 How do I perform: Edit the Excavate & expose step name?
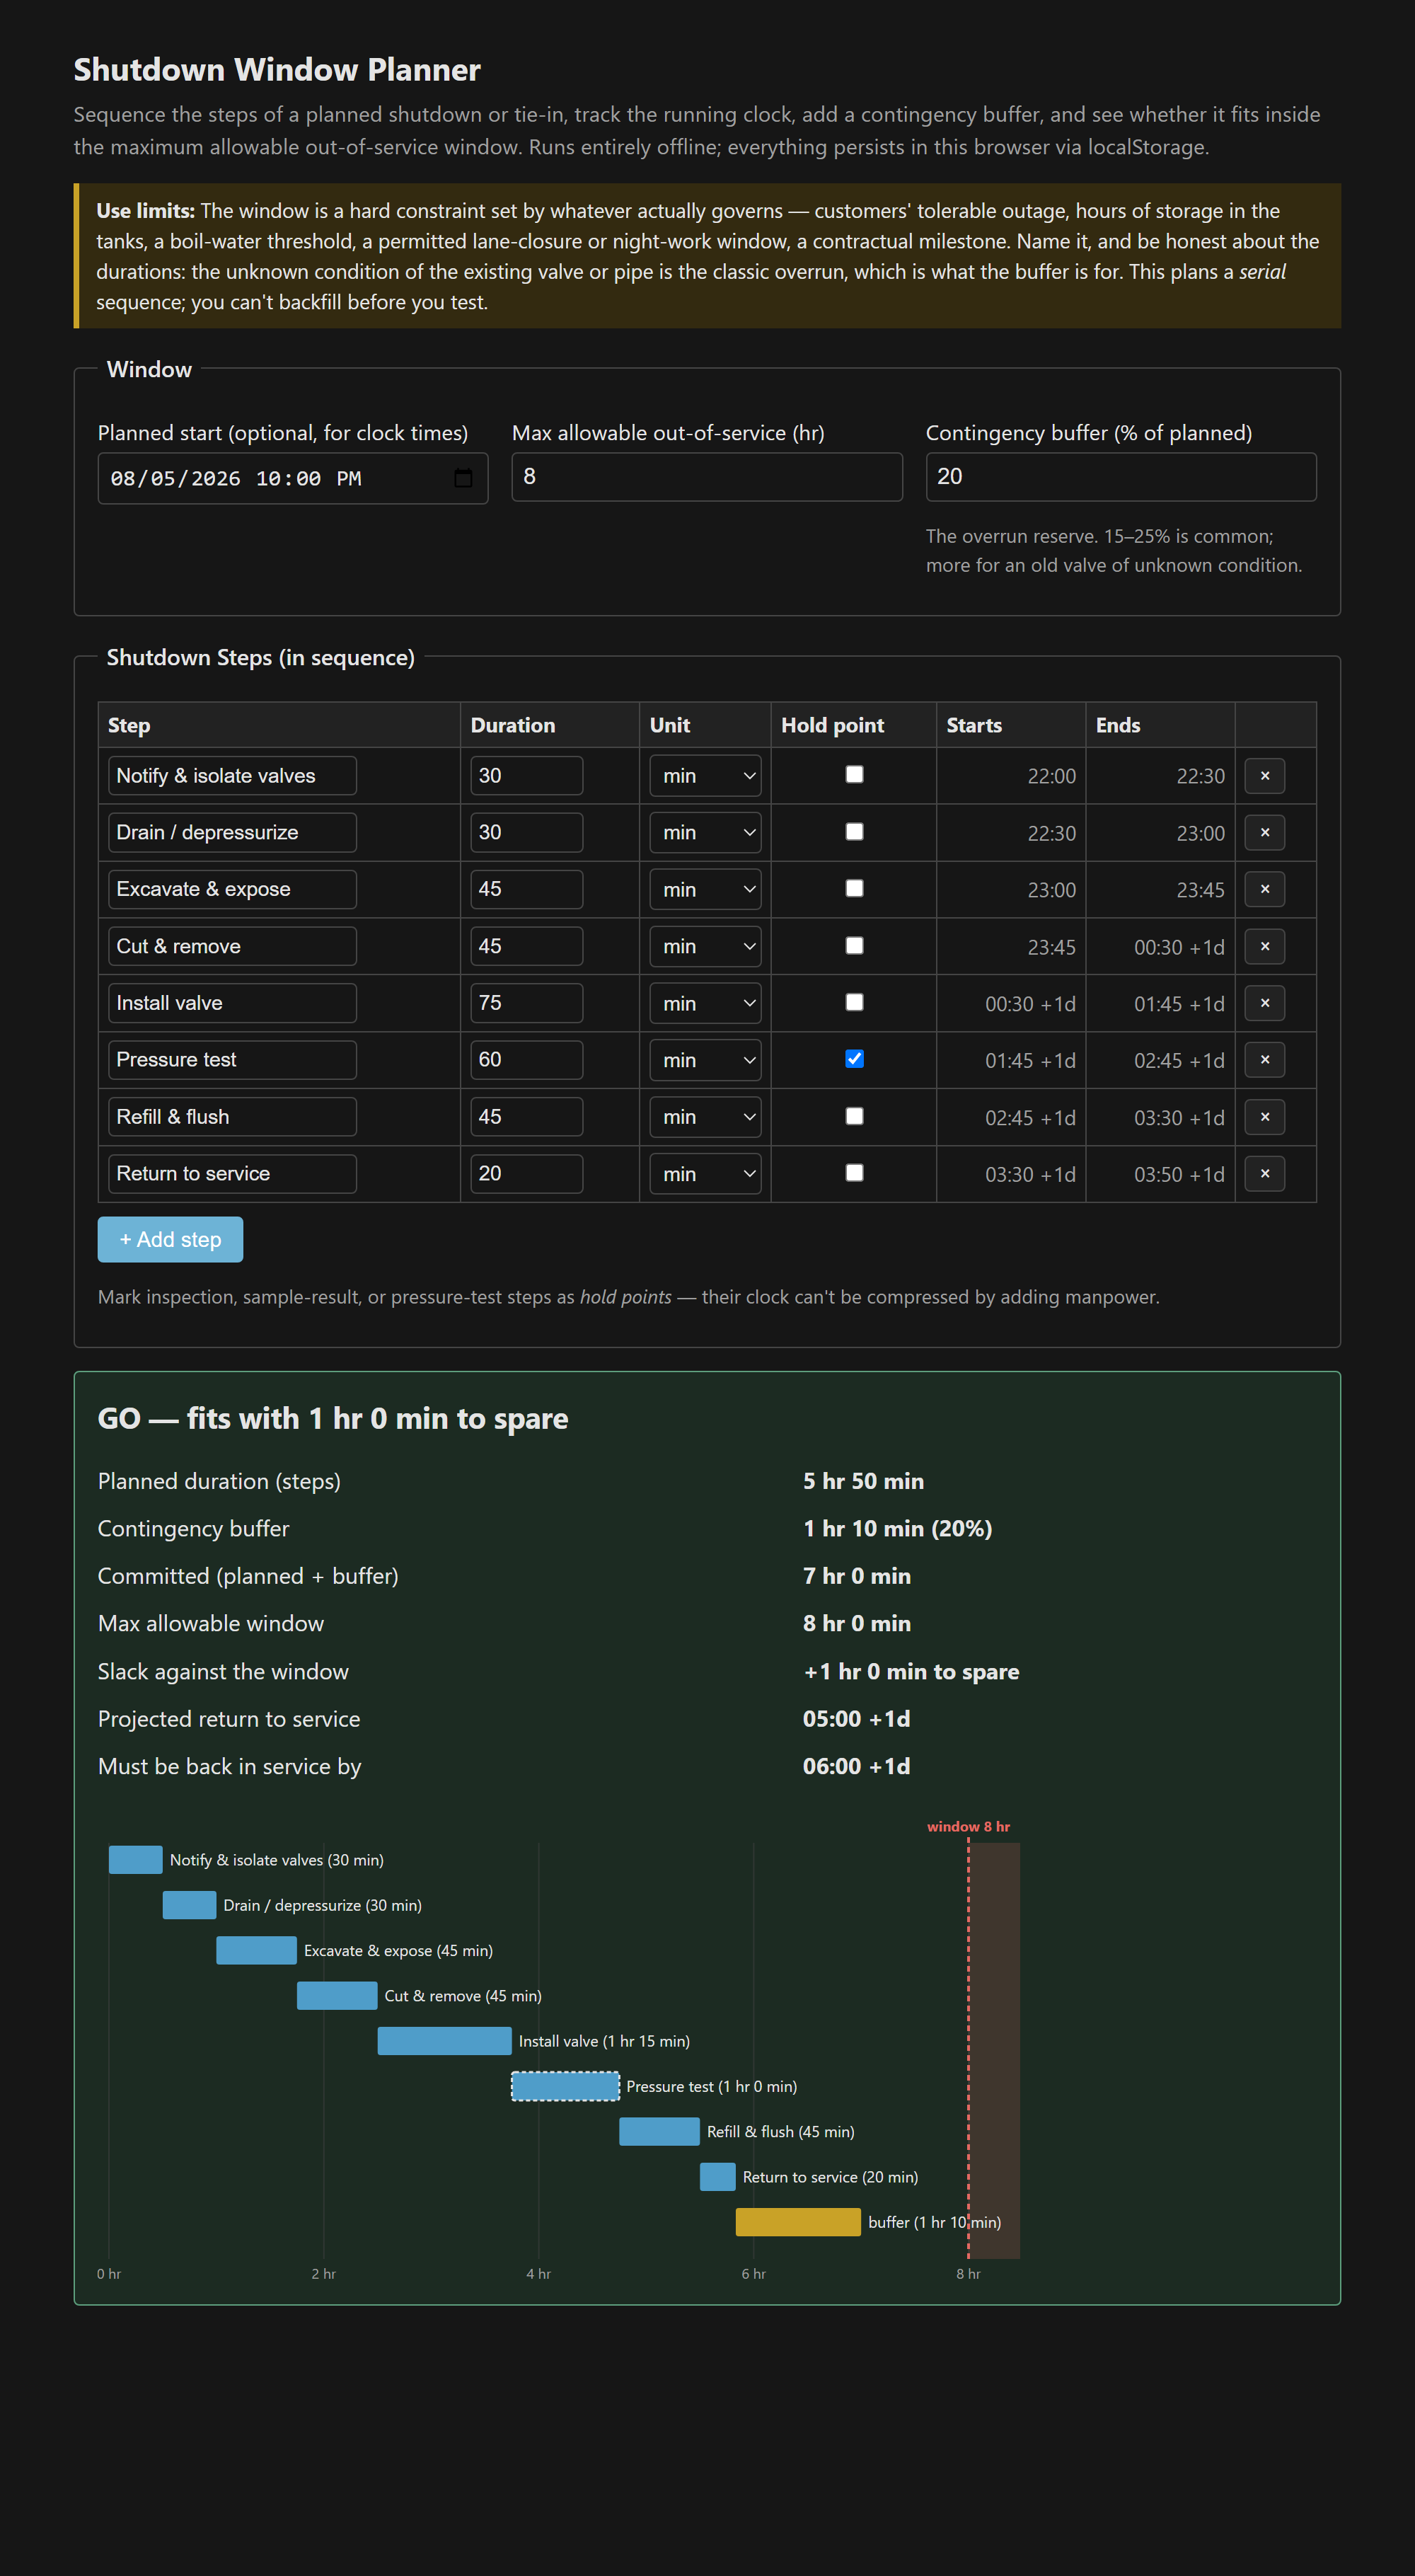point(232,889)
